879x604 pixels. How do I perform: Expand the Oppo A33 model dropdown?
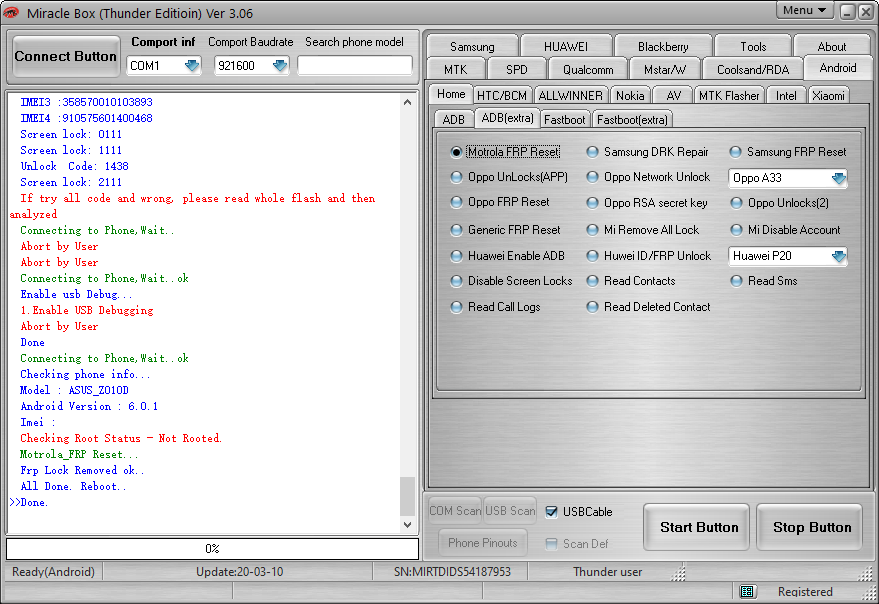(x=839, y=178)
